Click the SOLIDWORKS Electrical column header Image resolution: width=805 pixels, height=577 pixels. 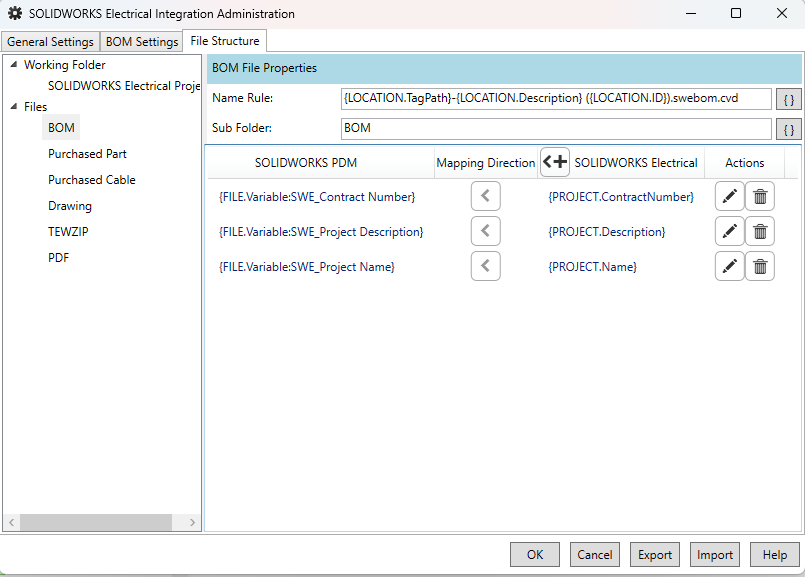tap(636, 163)
